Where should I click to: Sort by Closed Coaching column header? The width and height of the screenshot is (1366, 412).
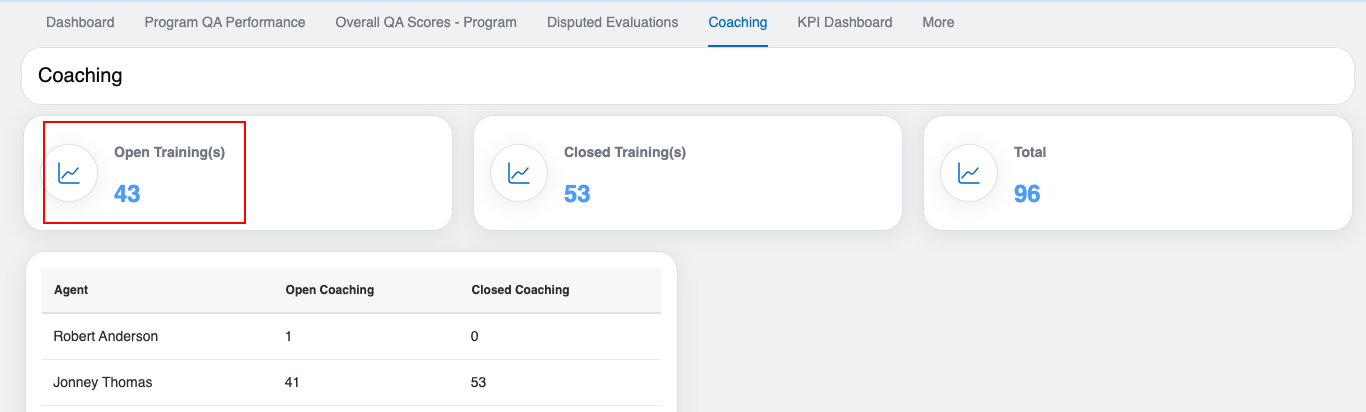520,290
